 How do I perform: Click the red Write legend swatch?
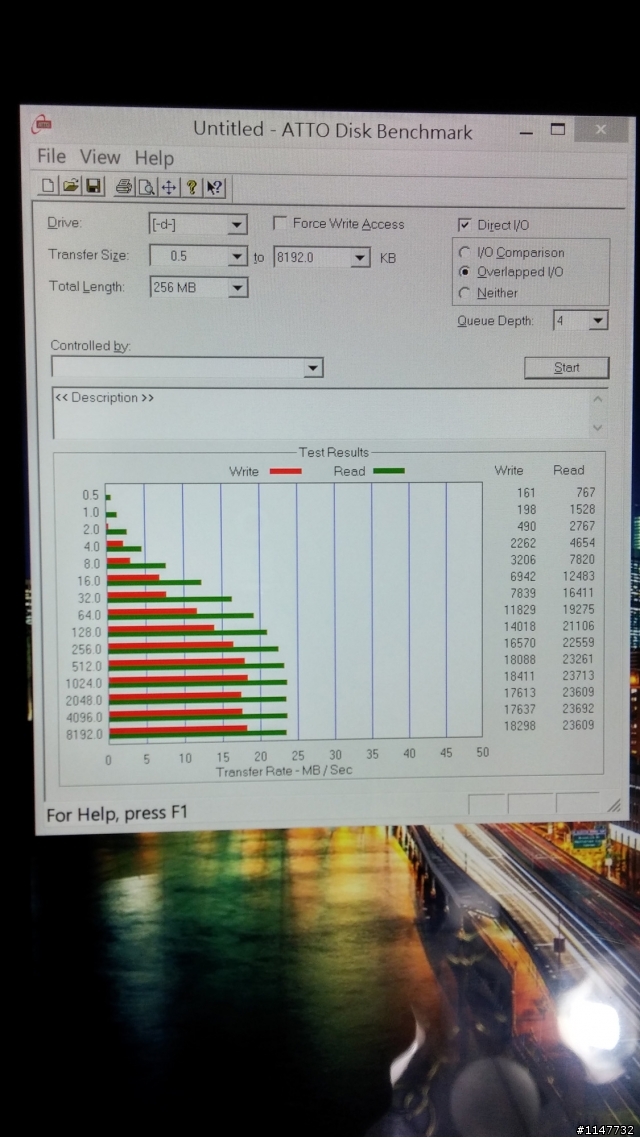point(285,471)
